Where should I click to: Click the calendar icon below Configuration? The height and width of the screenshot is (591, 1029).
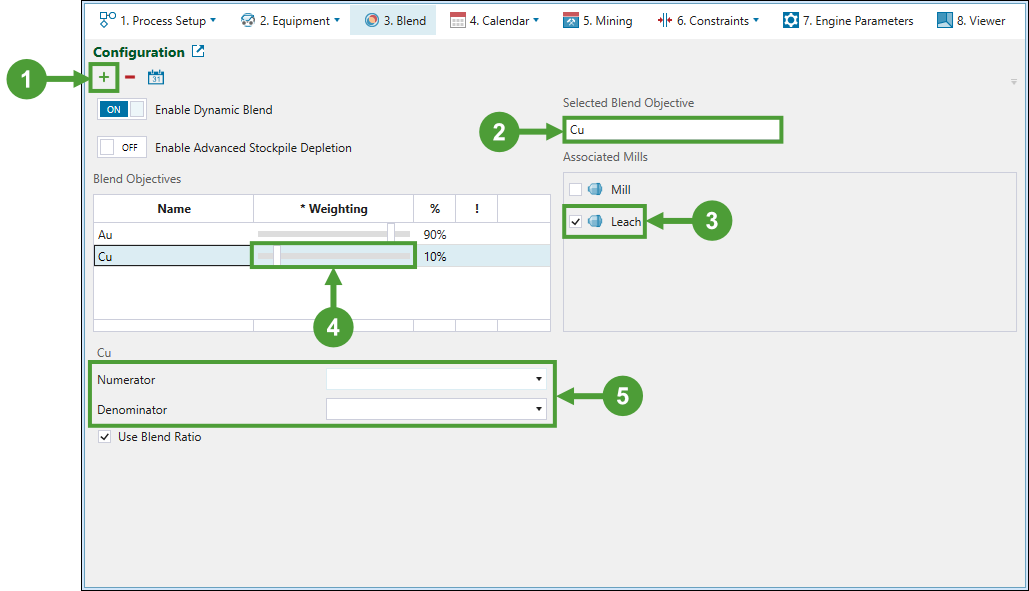(x=156, y=78)
